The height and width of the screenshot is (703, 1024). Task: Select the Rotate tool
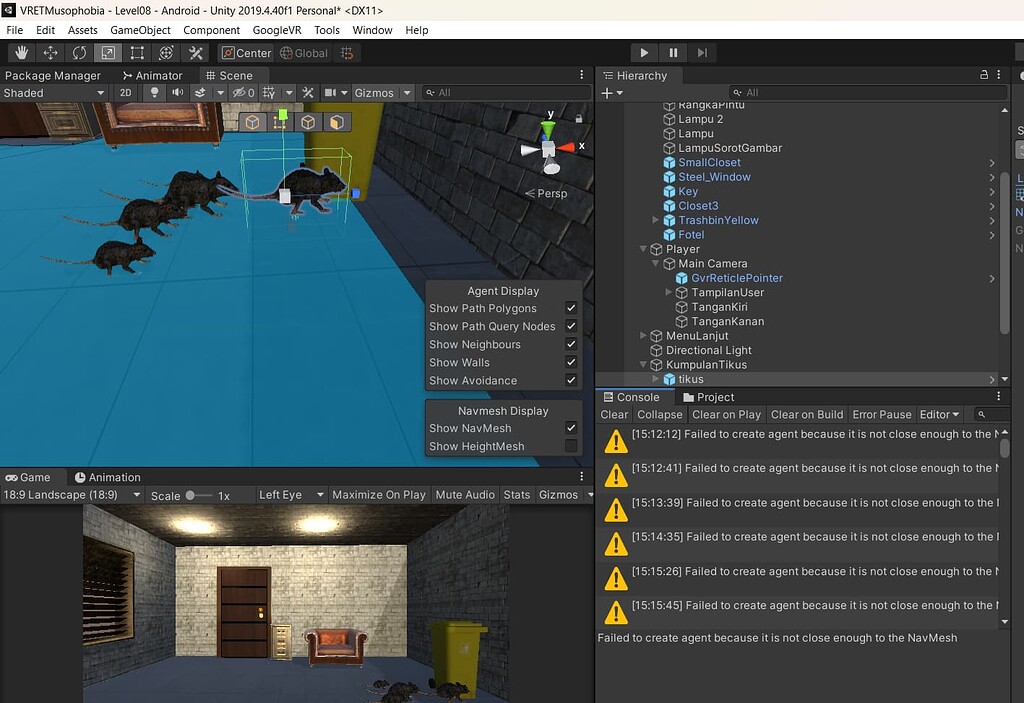79,53
